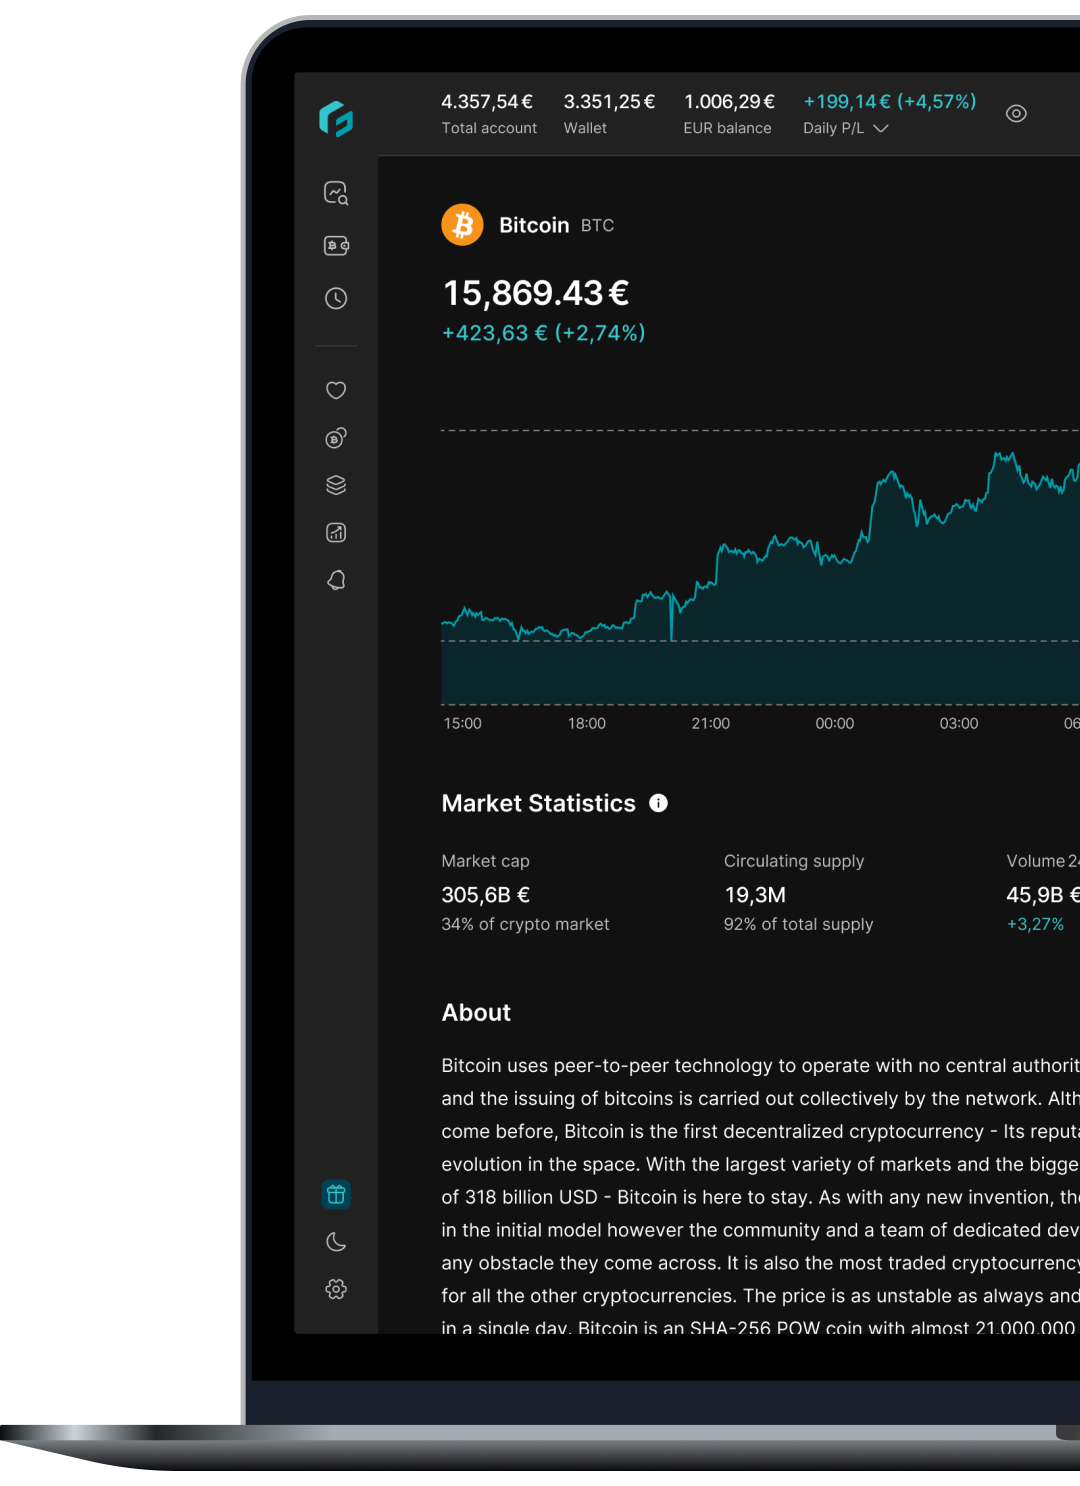
Task: Open the stacked layers sidebar icon
Action: (336, 485)
